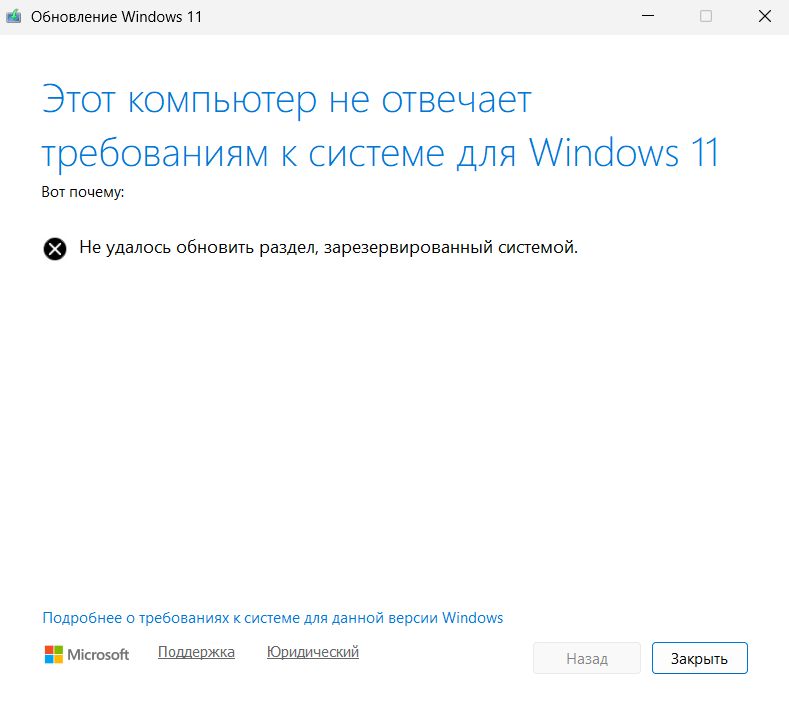Select text 'Не удалось обновить раздел, зарезервированный системой.'
789x703 pixels.
[x=329, y=248]
